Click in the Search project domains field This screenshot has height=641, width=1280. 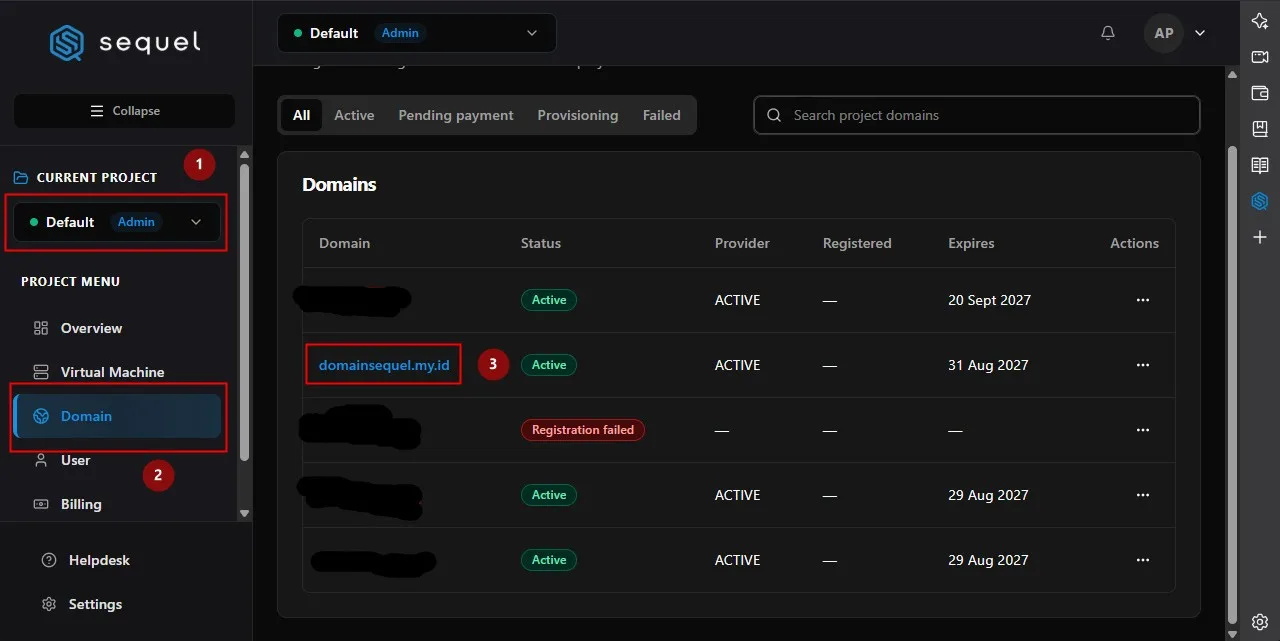click(x=976, y=115)
